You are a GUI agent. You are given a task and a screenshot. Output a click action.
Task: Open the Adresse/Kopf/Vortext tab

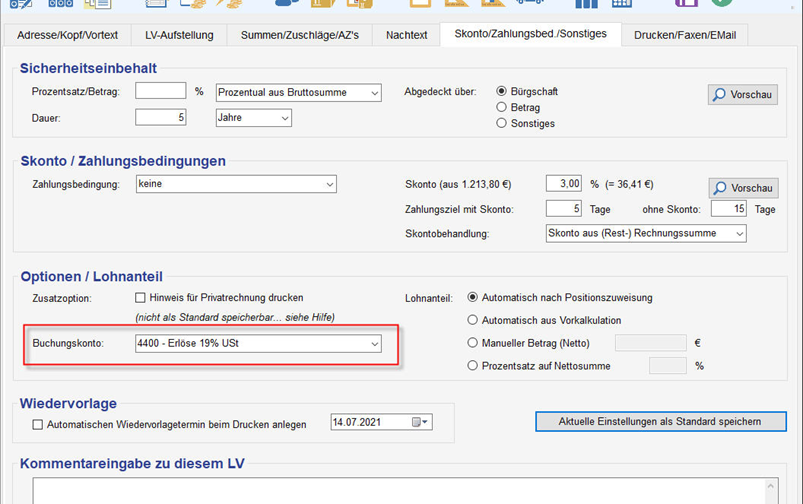point(68,35)
